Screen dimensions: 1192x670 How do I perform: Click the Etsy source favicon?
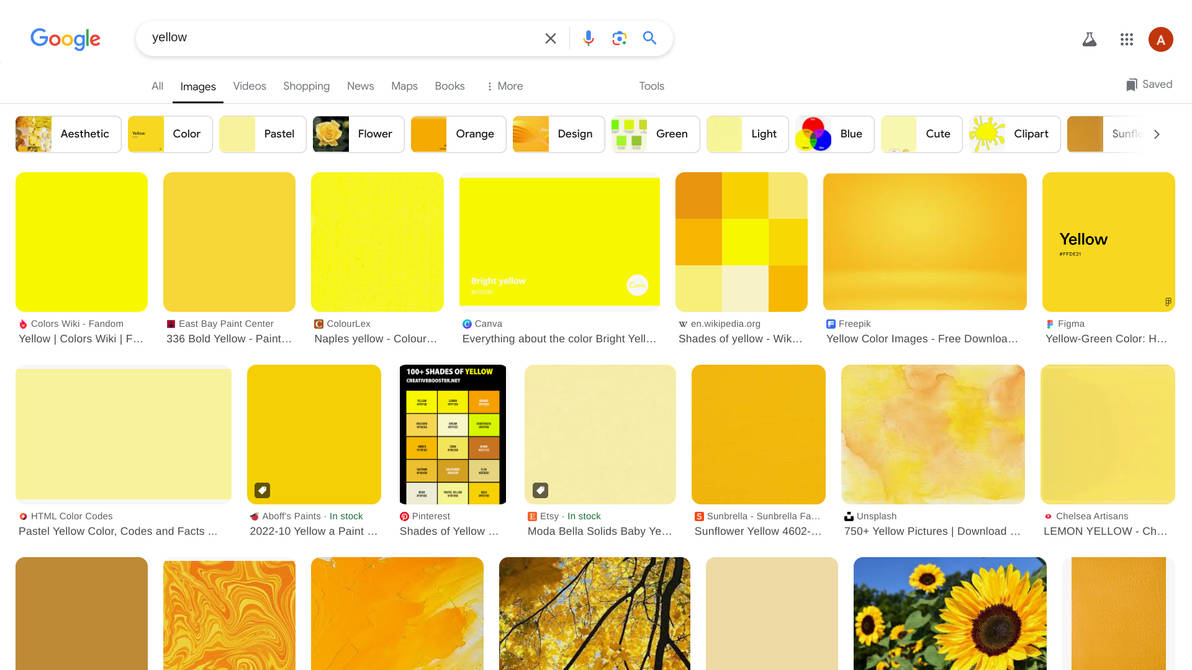532,516
